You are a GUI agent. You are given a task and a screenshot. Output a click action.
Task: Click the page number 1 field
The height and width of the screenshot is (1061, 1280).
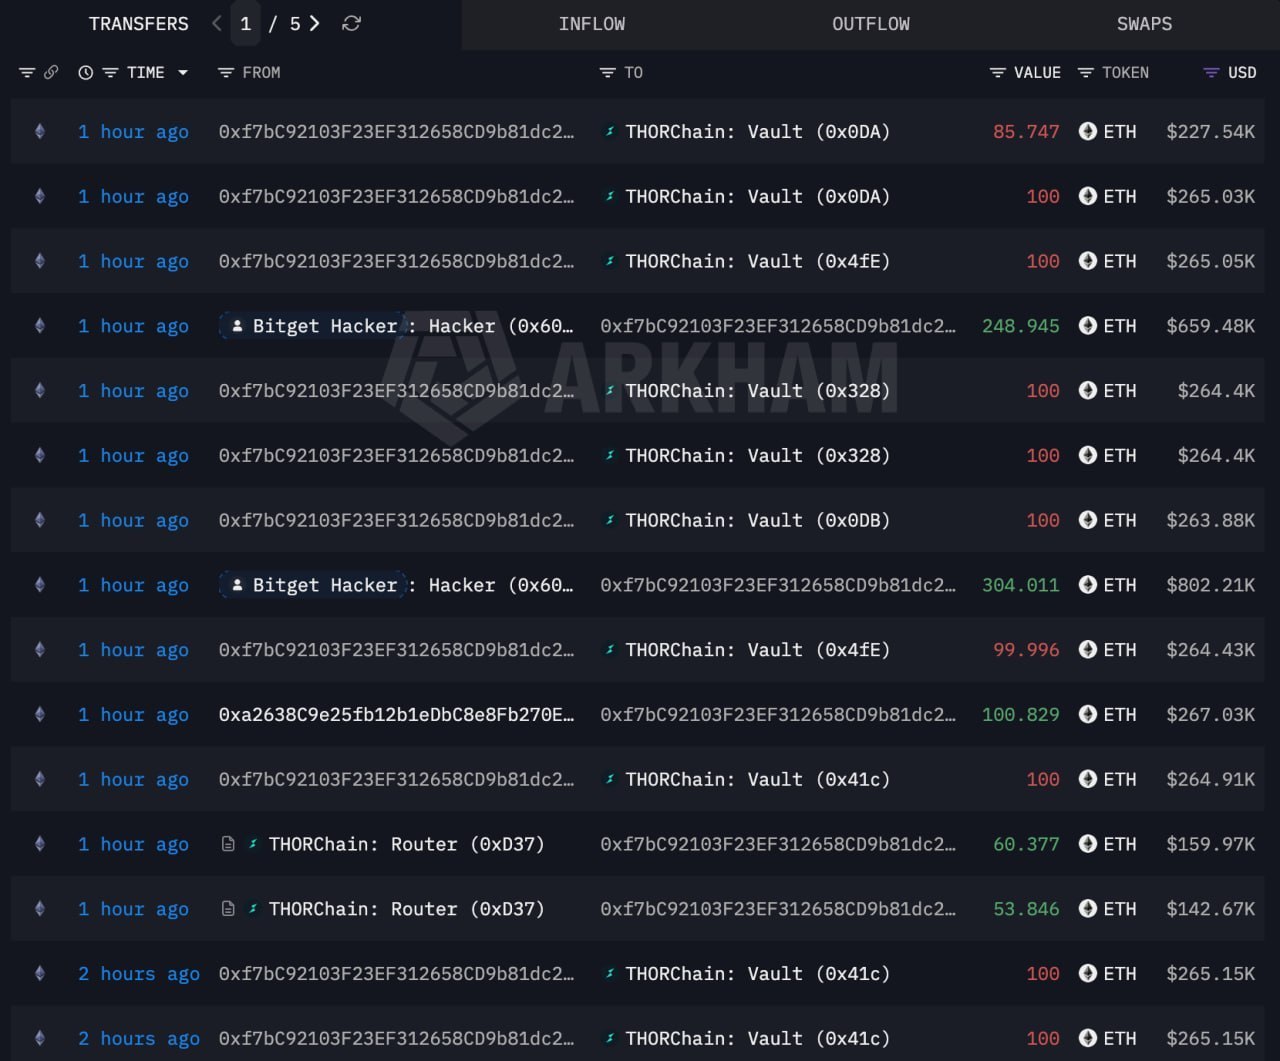(x=245, y=24)
